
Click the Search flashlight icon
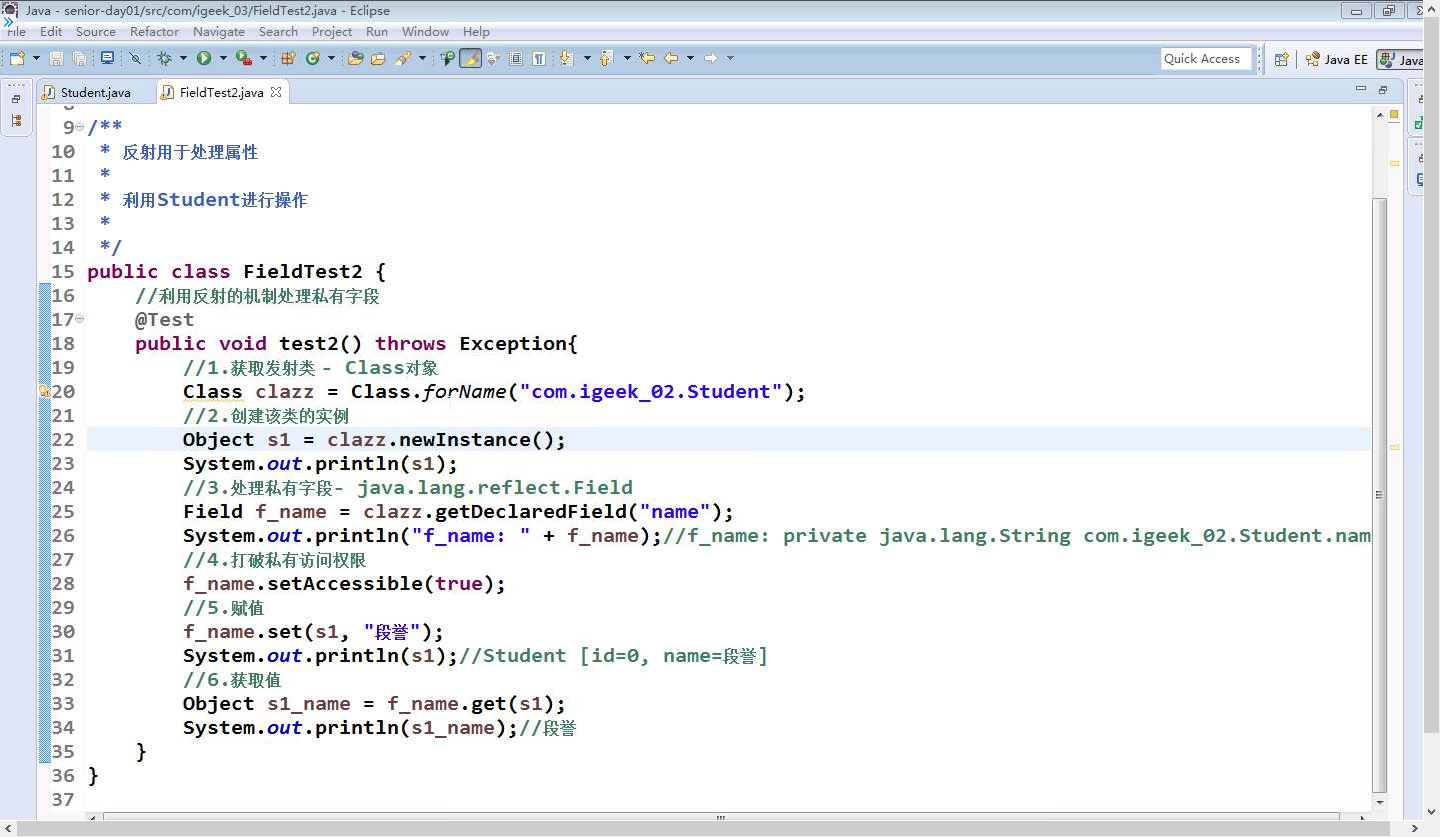pos(404,58)
